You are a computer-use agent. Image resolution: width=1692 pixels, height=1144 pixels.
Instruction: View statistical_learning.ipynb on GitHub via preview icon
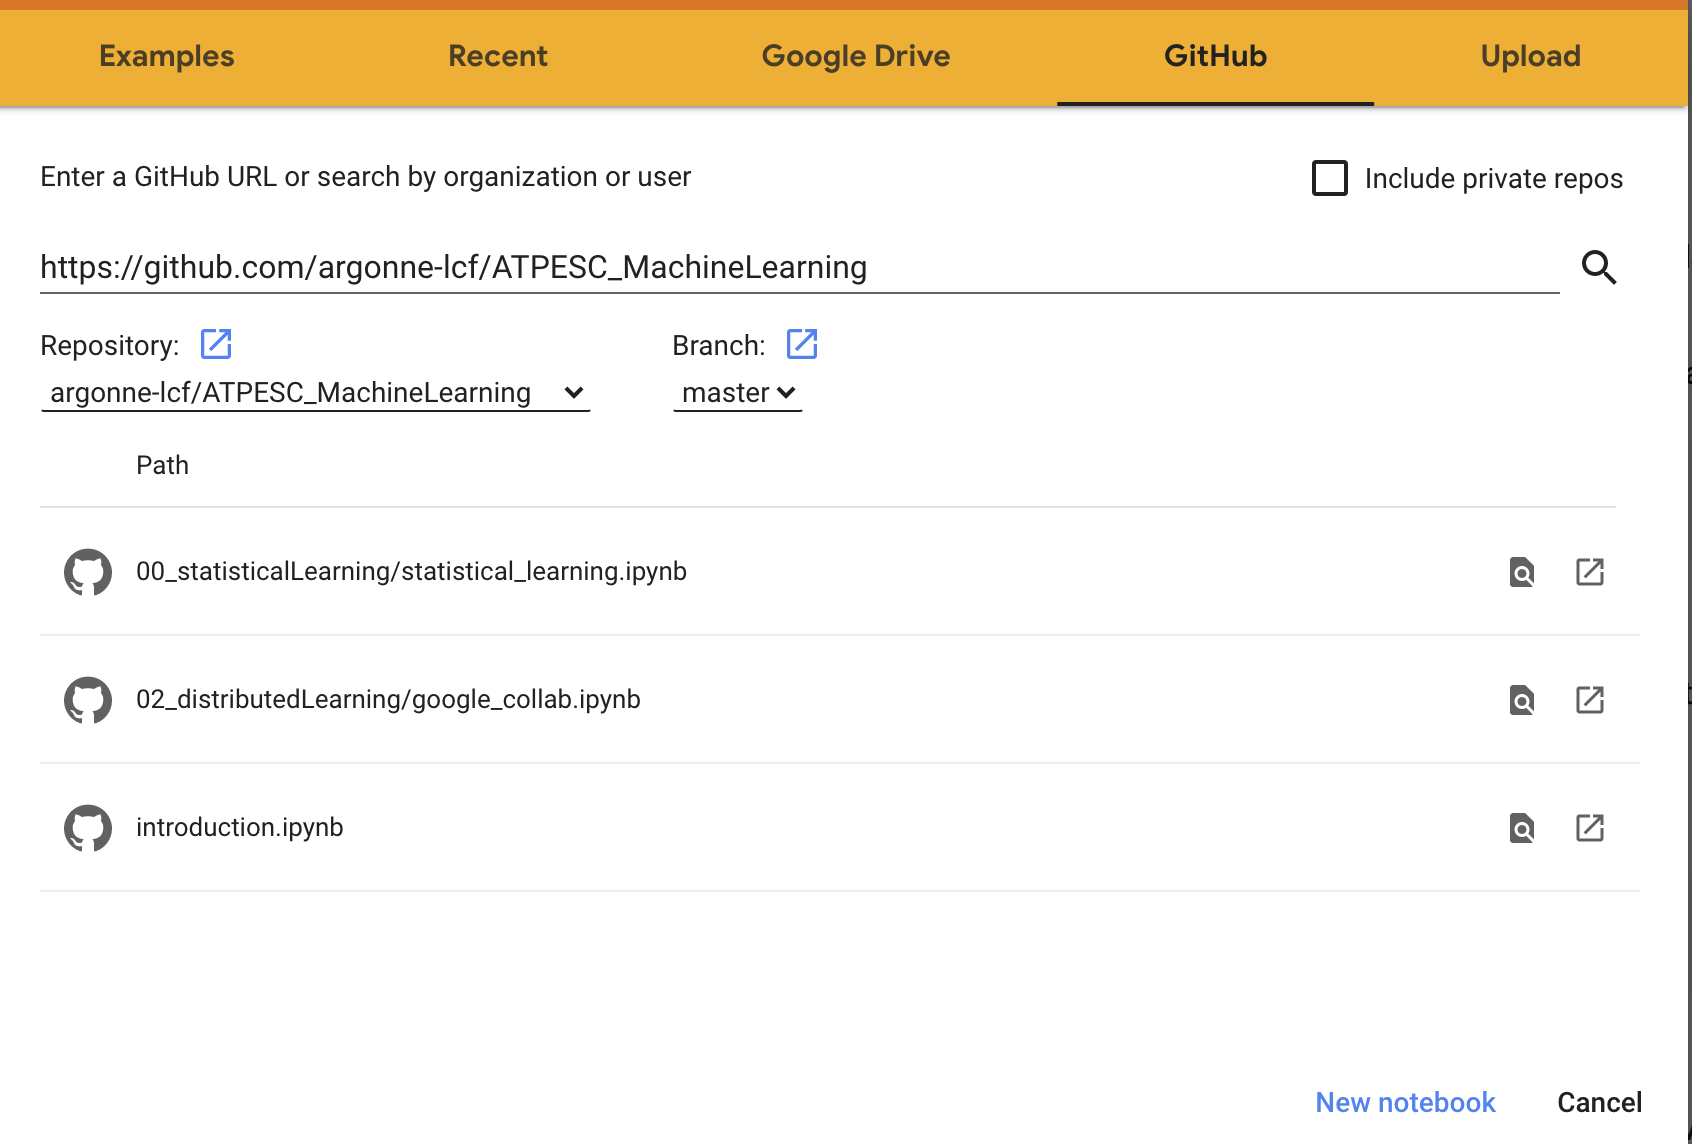coord(1522,572)
